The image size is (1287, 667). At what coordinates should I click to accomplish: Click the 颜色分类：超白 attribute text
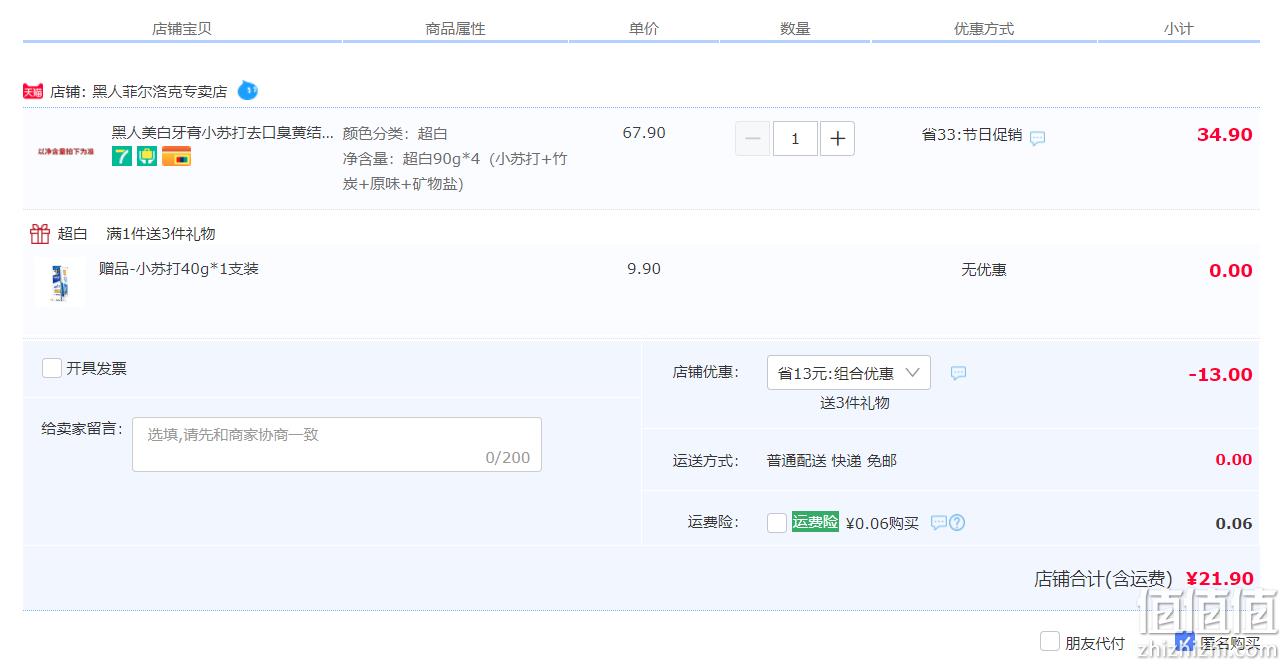pyautogui.click(x=395, y=134)
